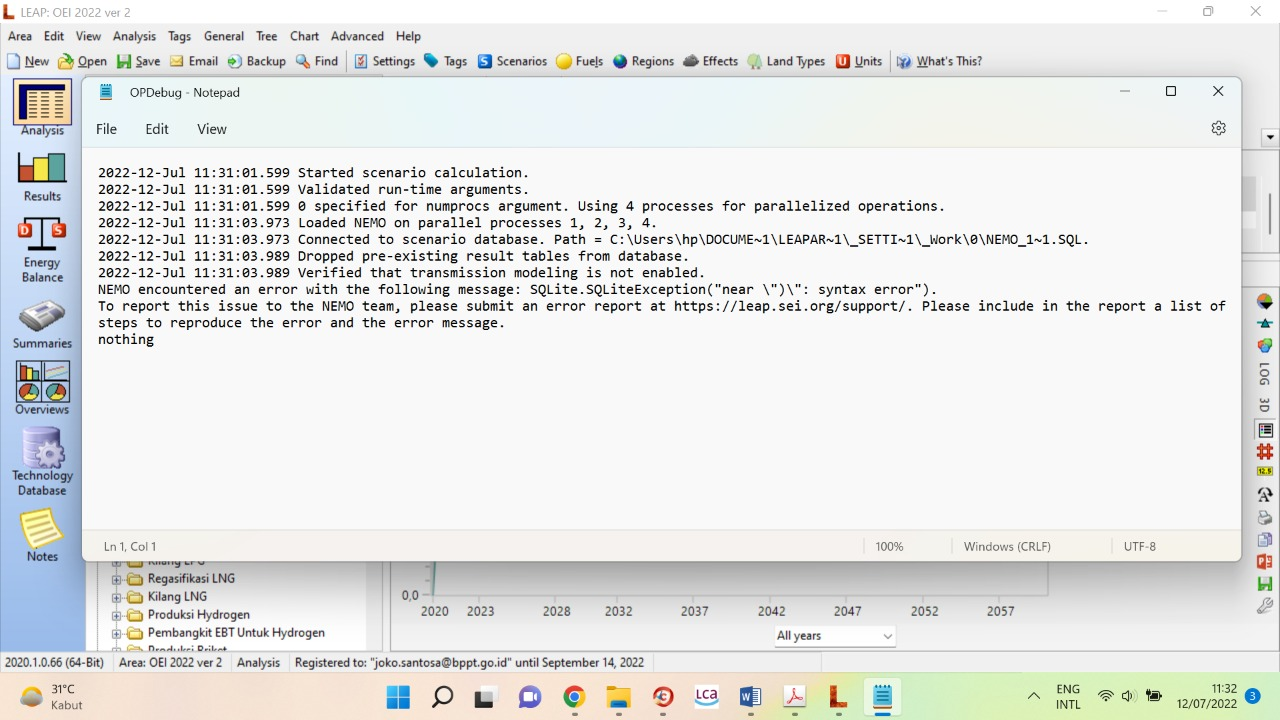Open the Summaries view icon

tap(42, 326)
